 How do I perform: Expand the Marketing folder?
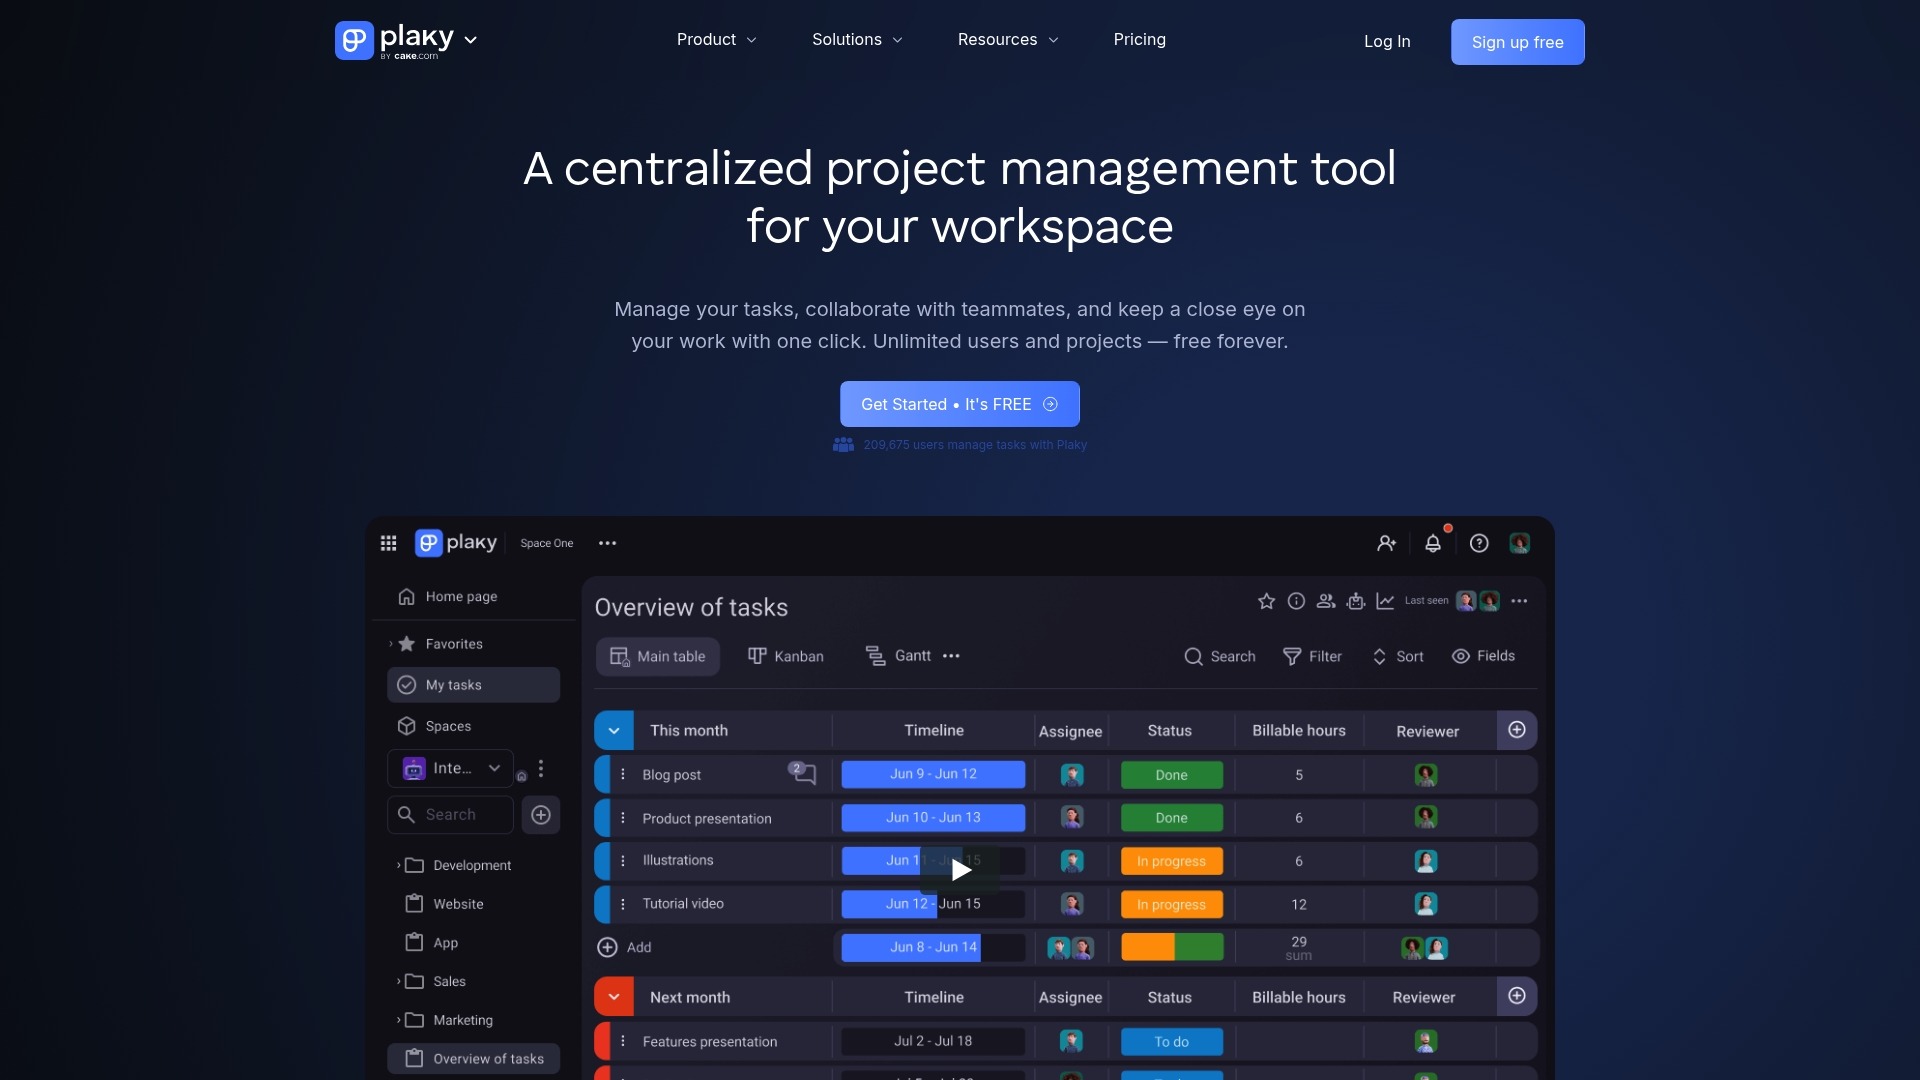pyautogui.click(x=398, y=1020)
